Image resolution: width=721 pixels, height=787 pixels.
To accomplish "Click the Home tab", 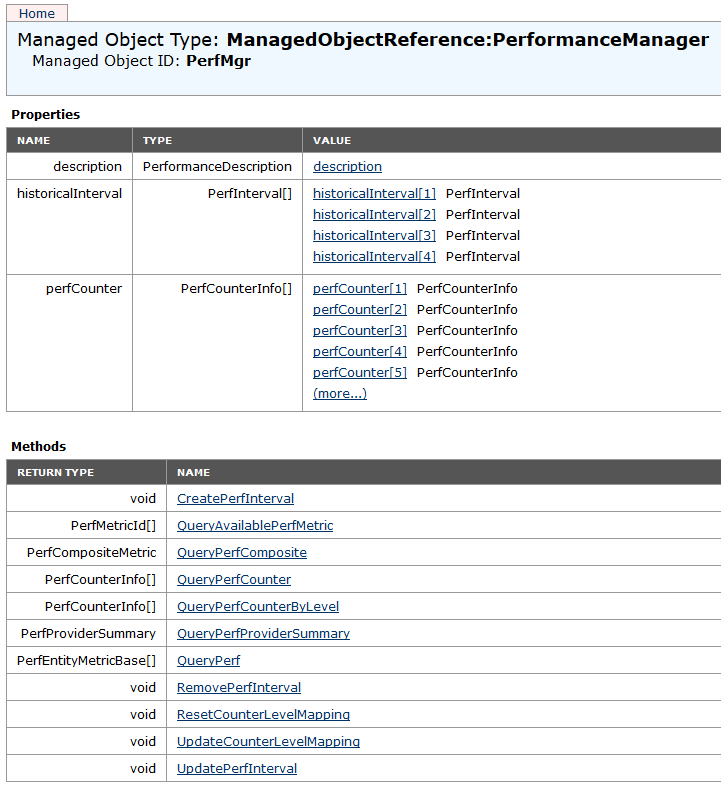I will click(37, 13).
